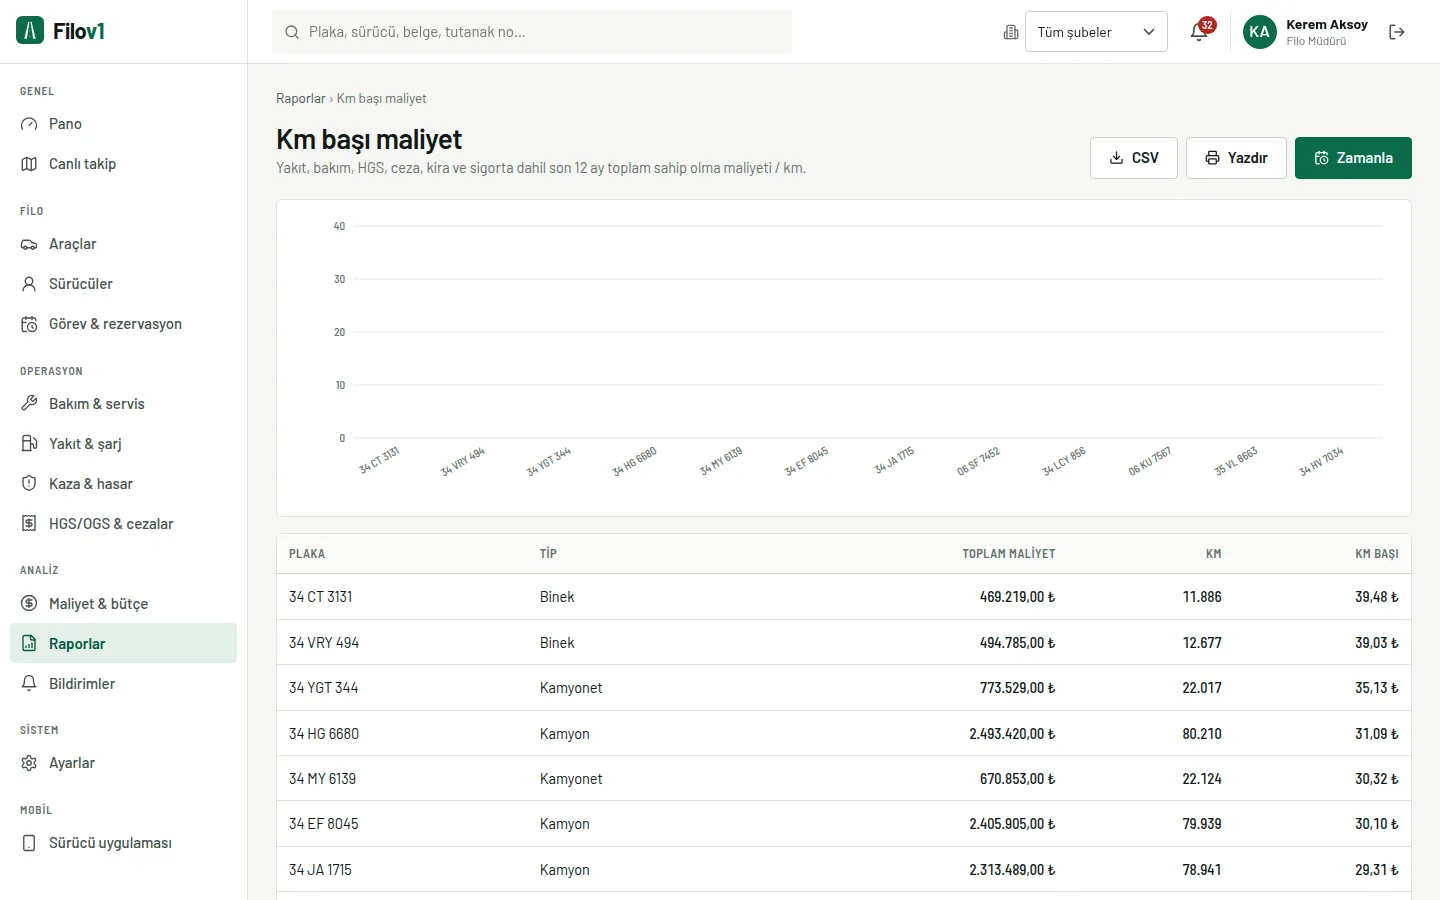
Task: Open the Araçlar section
Action: [123, 244]
